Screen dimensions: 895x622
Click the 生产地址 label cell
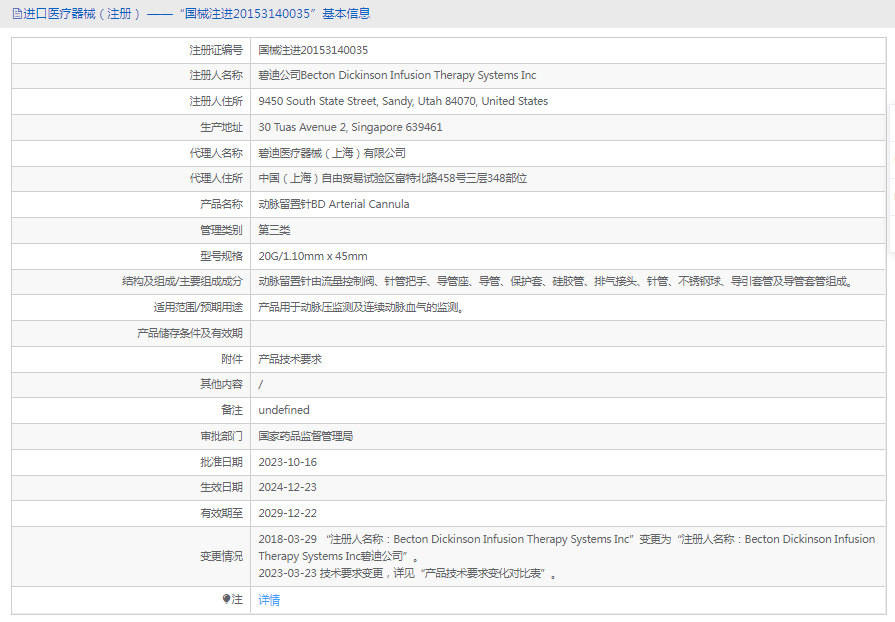pos(131,127)
